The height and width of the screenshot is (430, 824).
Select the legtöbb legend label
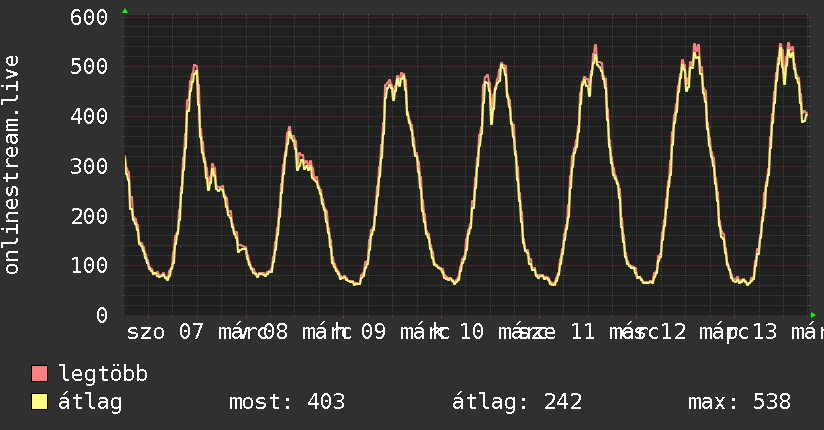(104, 375)
